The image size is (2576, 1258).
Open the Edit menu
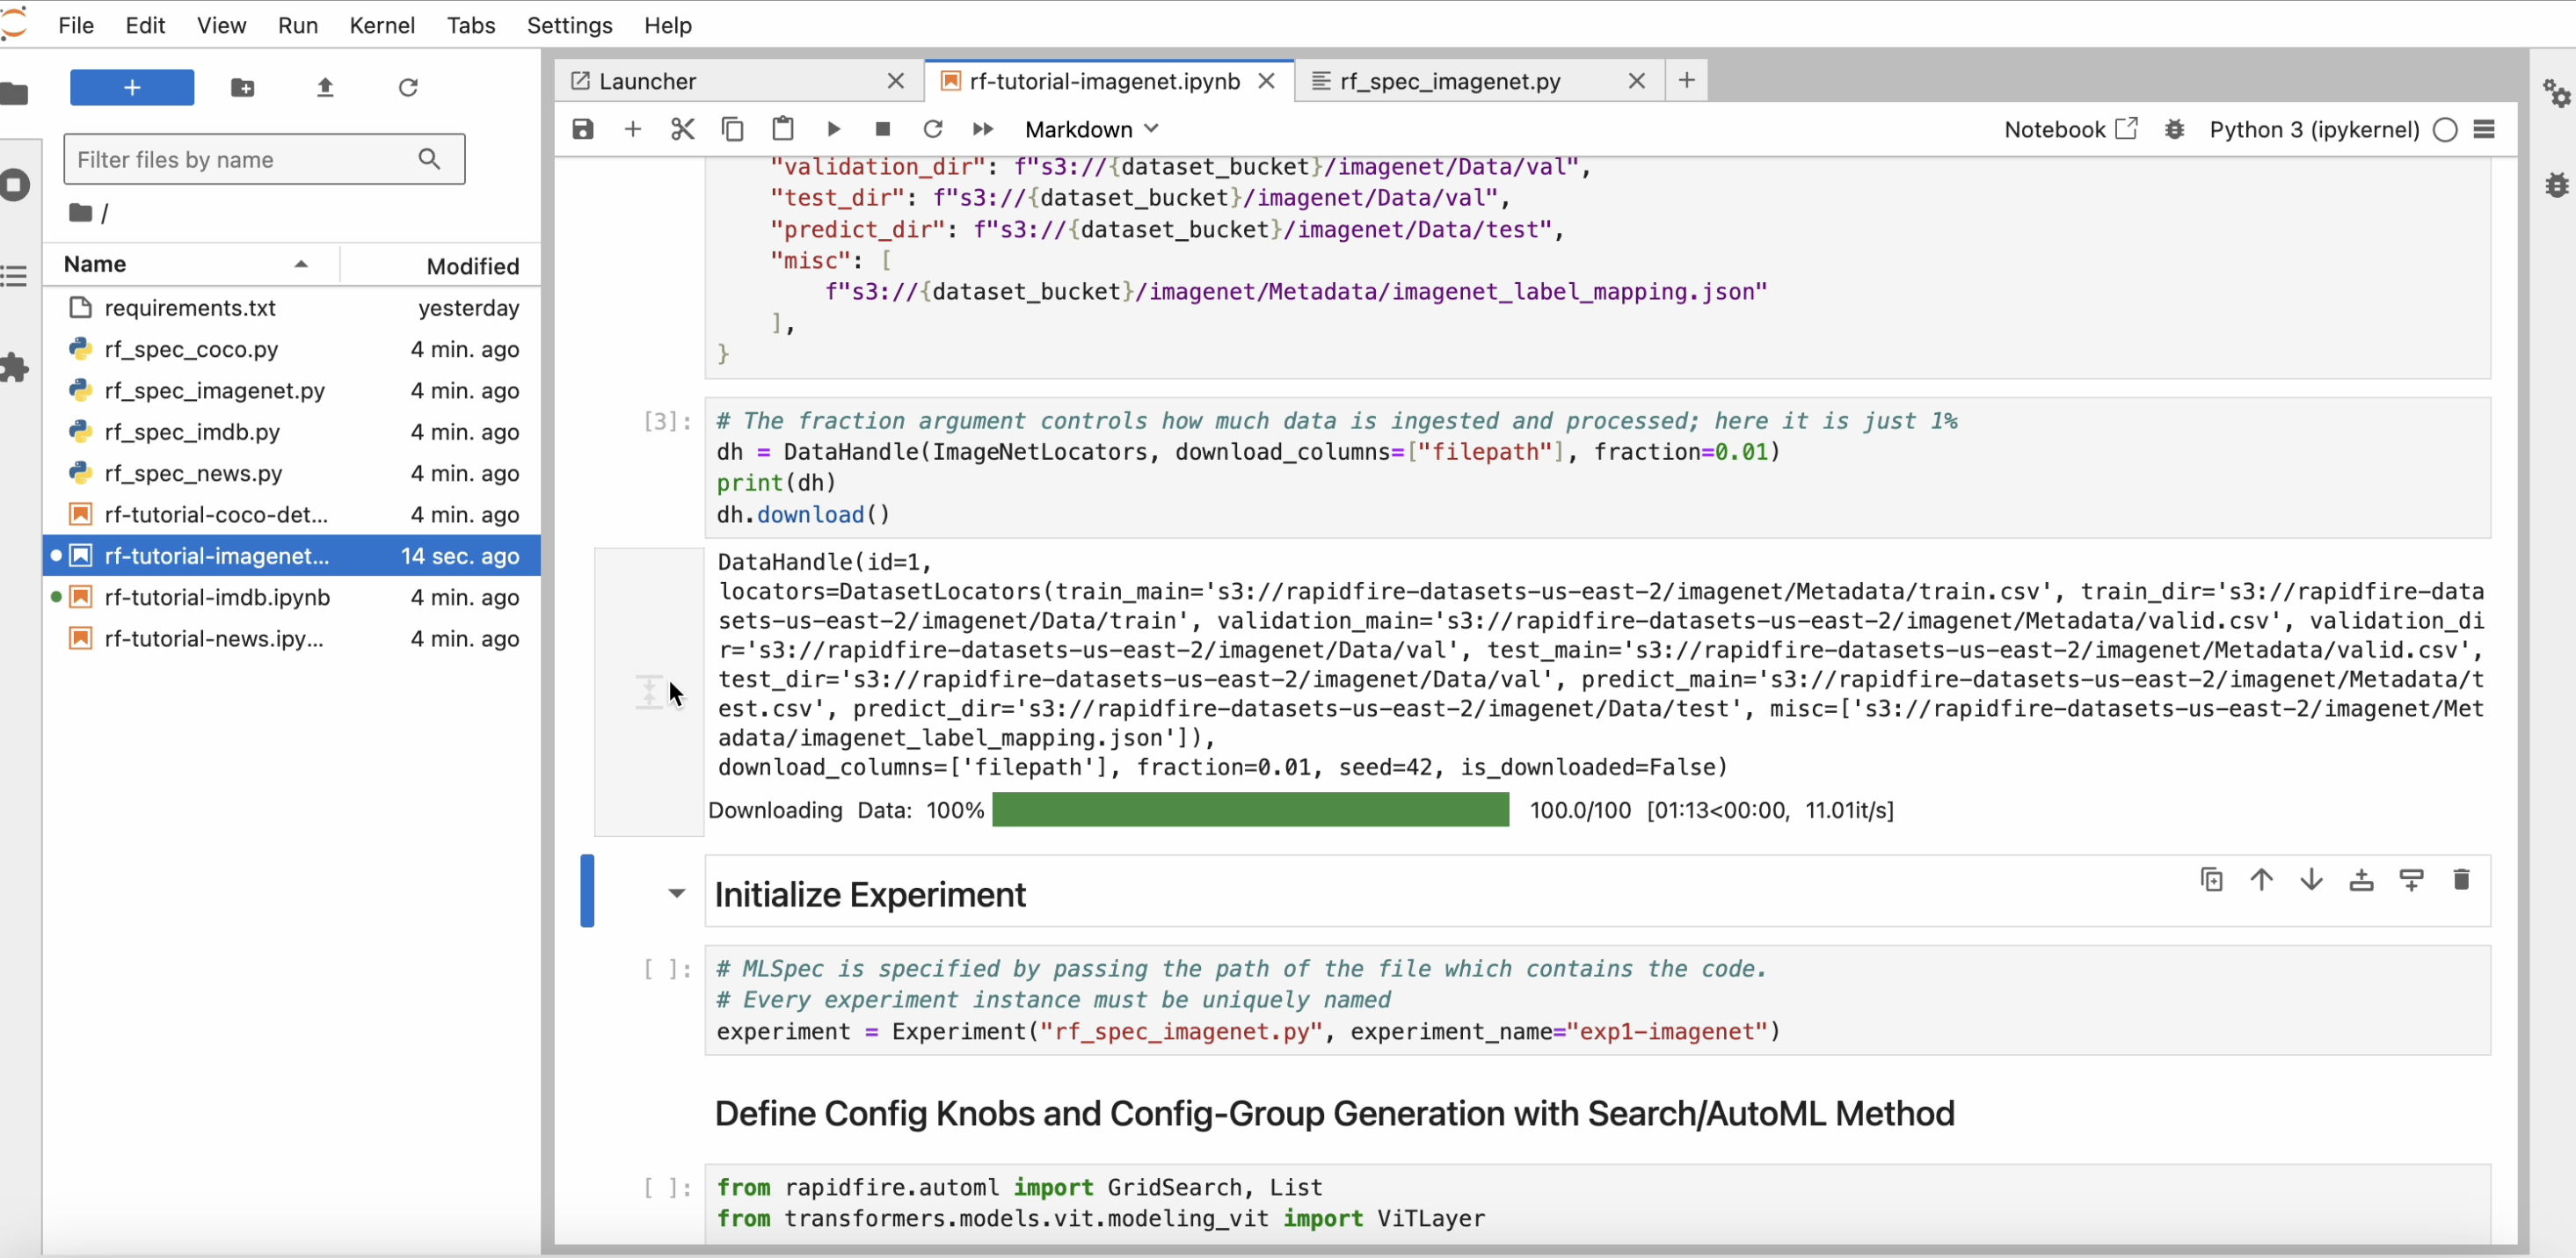145,25
